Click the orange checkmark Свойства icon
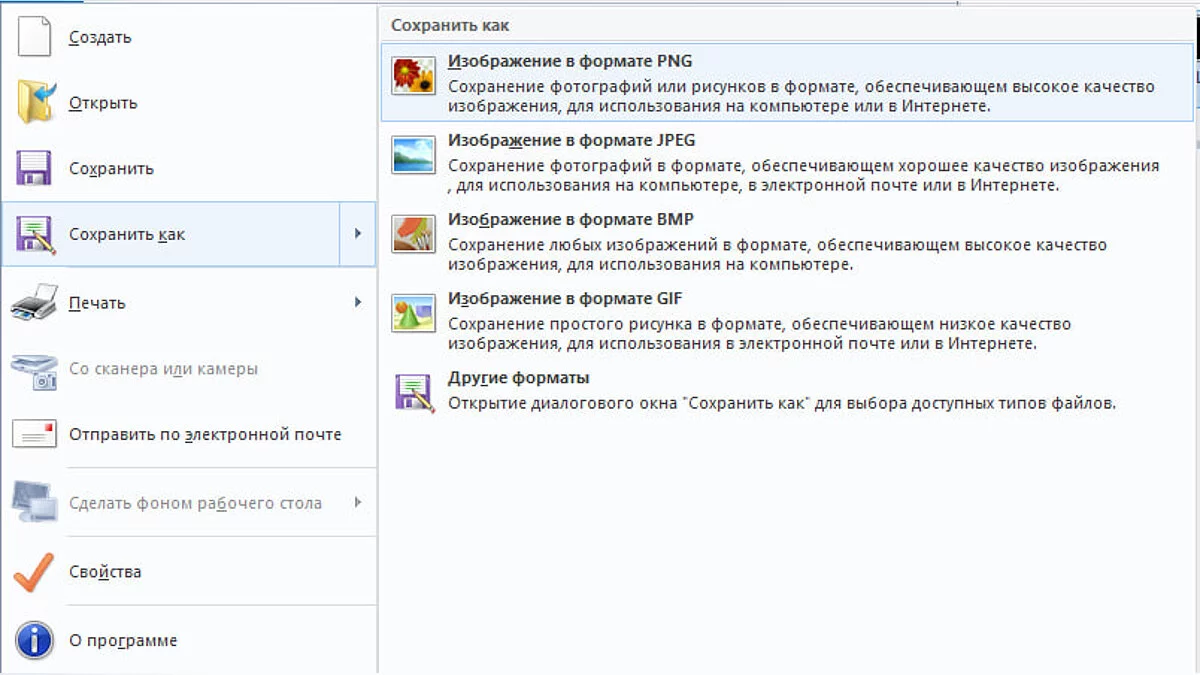 point(35,572)
